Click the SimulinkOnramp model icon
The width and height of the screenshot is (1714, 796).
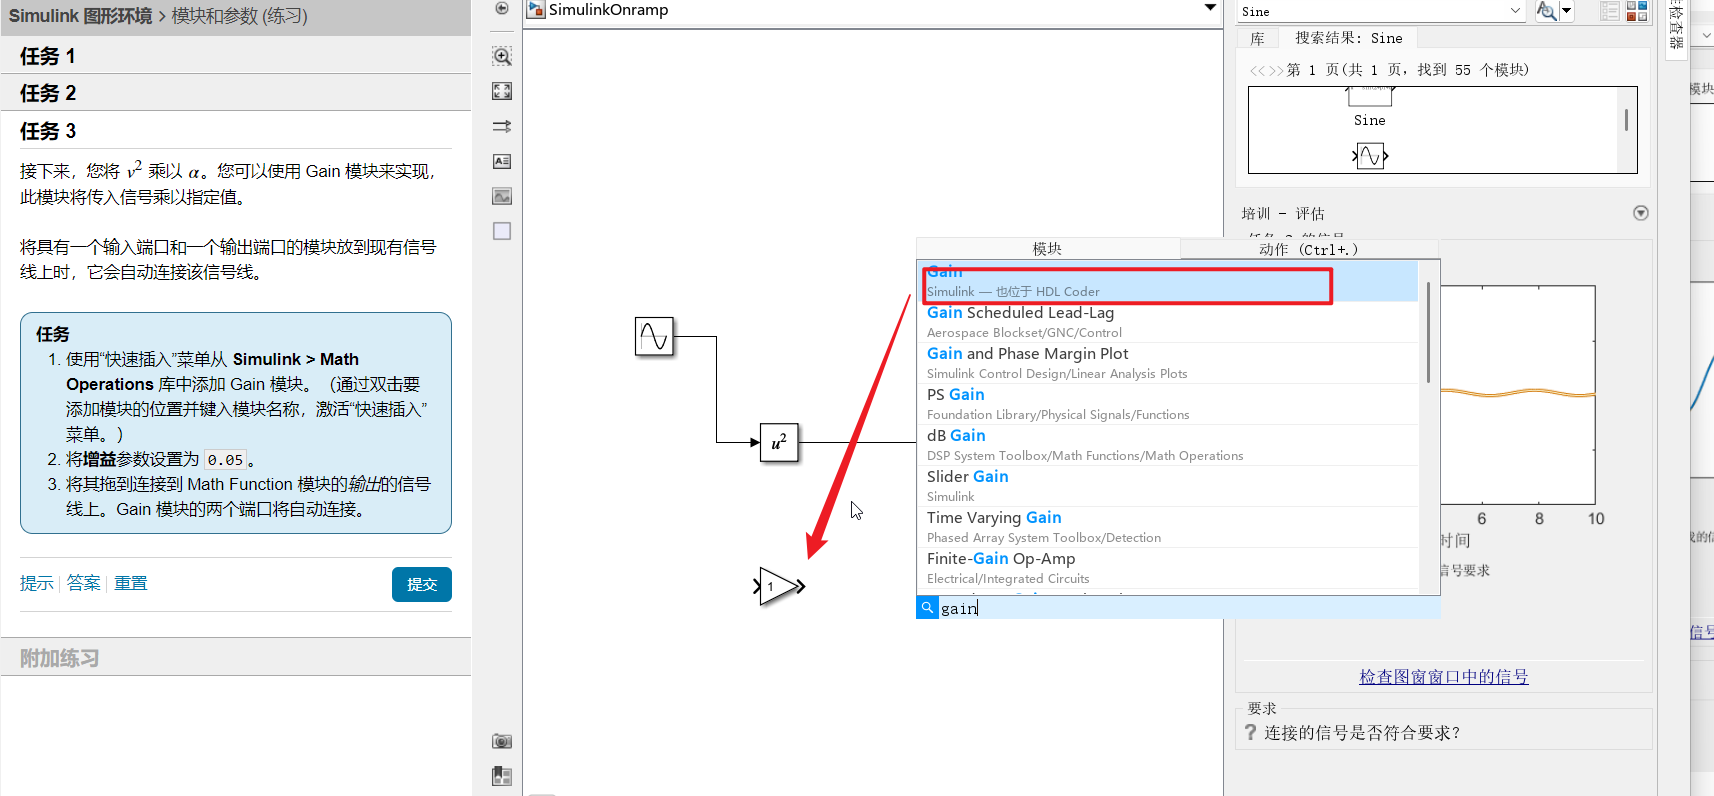536,9
